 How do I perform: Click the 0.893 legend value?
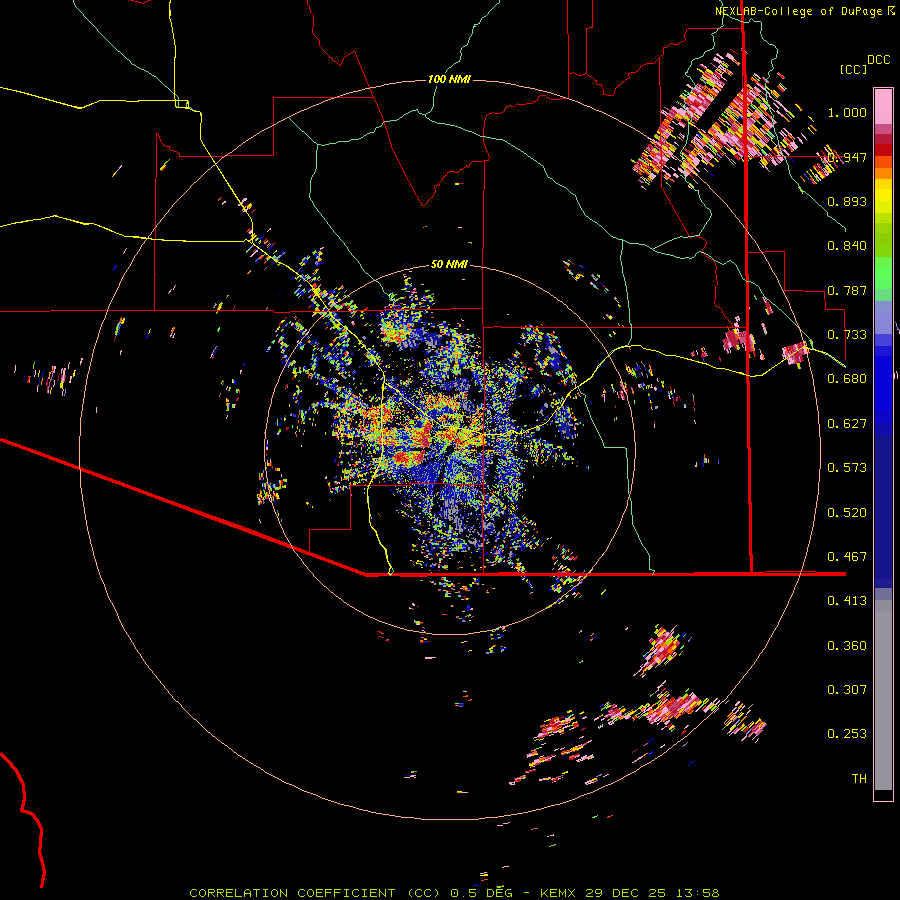(847, 201)
